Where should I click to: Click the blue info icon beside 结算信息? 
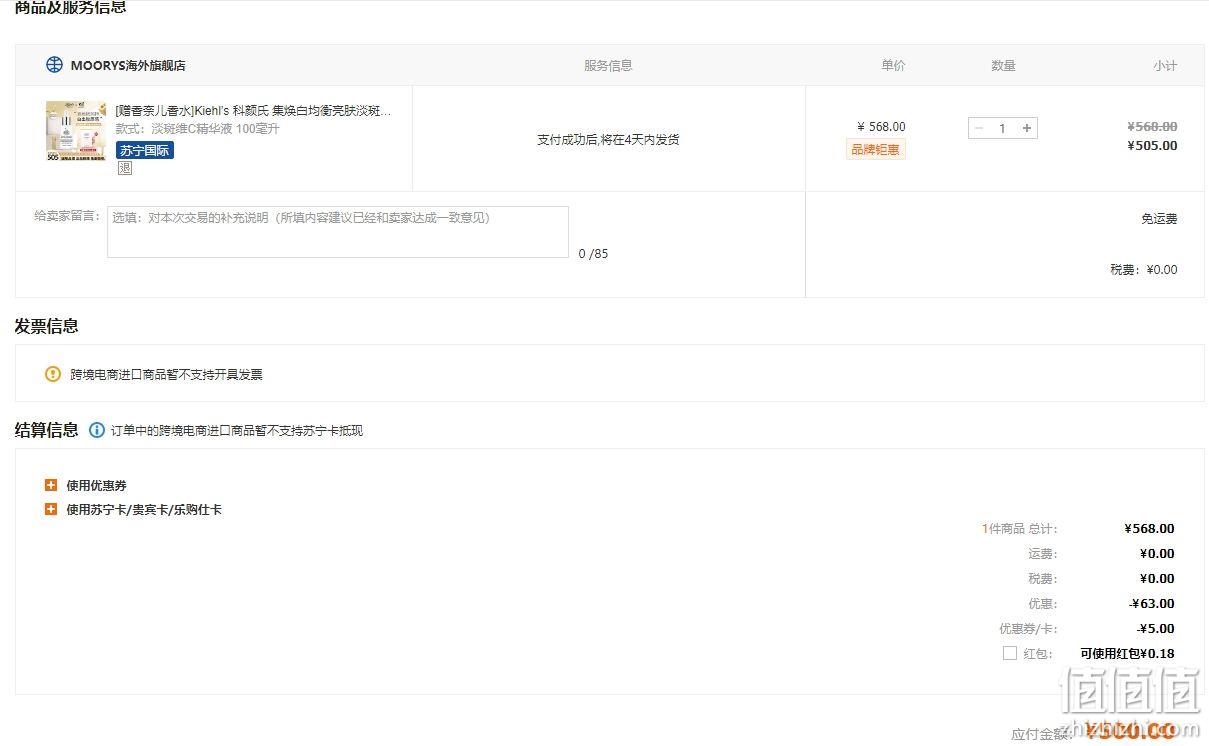97,430
